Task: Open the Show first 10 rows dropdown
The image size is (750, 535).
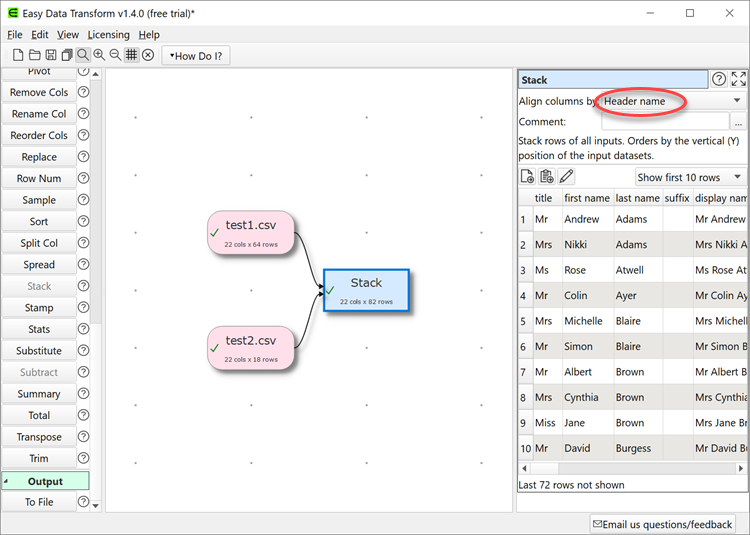Action: click(x=690, y=177)
